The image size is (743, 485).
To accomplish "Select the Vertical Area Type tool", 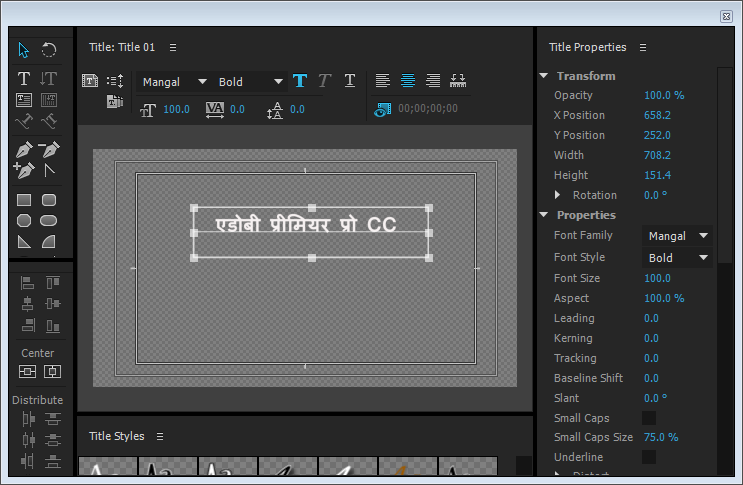I will pos(49,100).
